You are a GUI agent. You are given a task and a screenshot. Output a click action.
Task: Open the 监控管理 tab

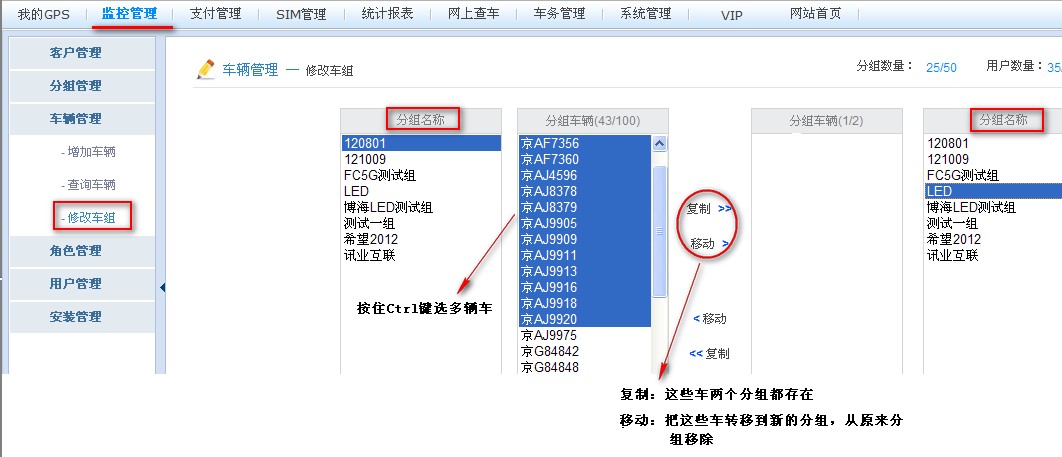click(x=129, y=14)
